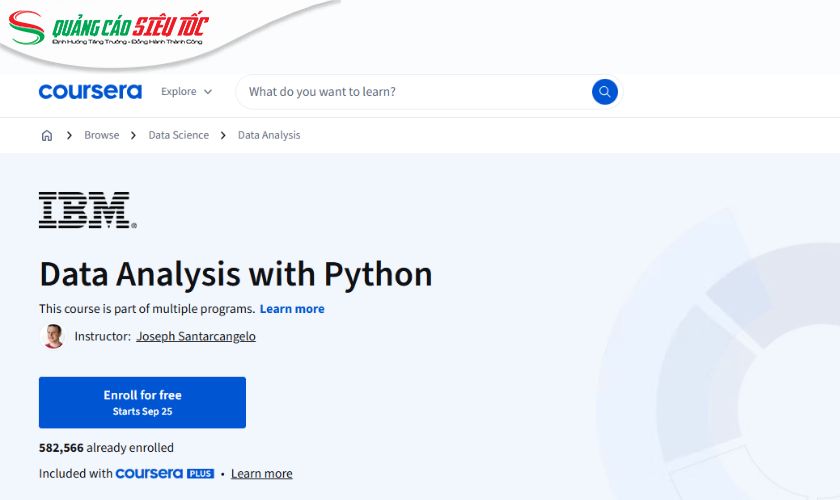Open the Joseph Santarcangelo instructor link
This screenshot has height=500, width=840.
[x=196, y=337]
